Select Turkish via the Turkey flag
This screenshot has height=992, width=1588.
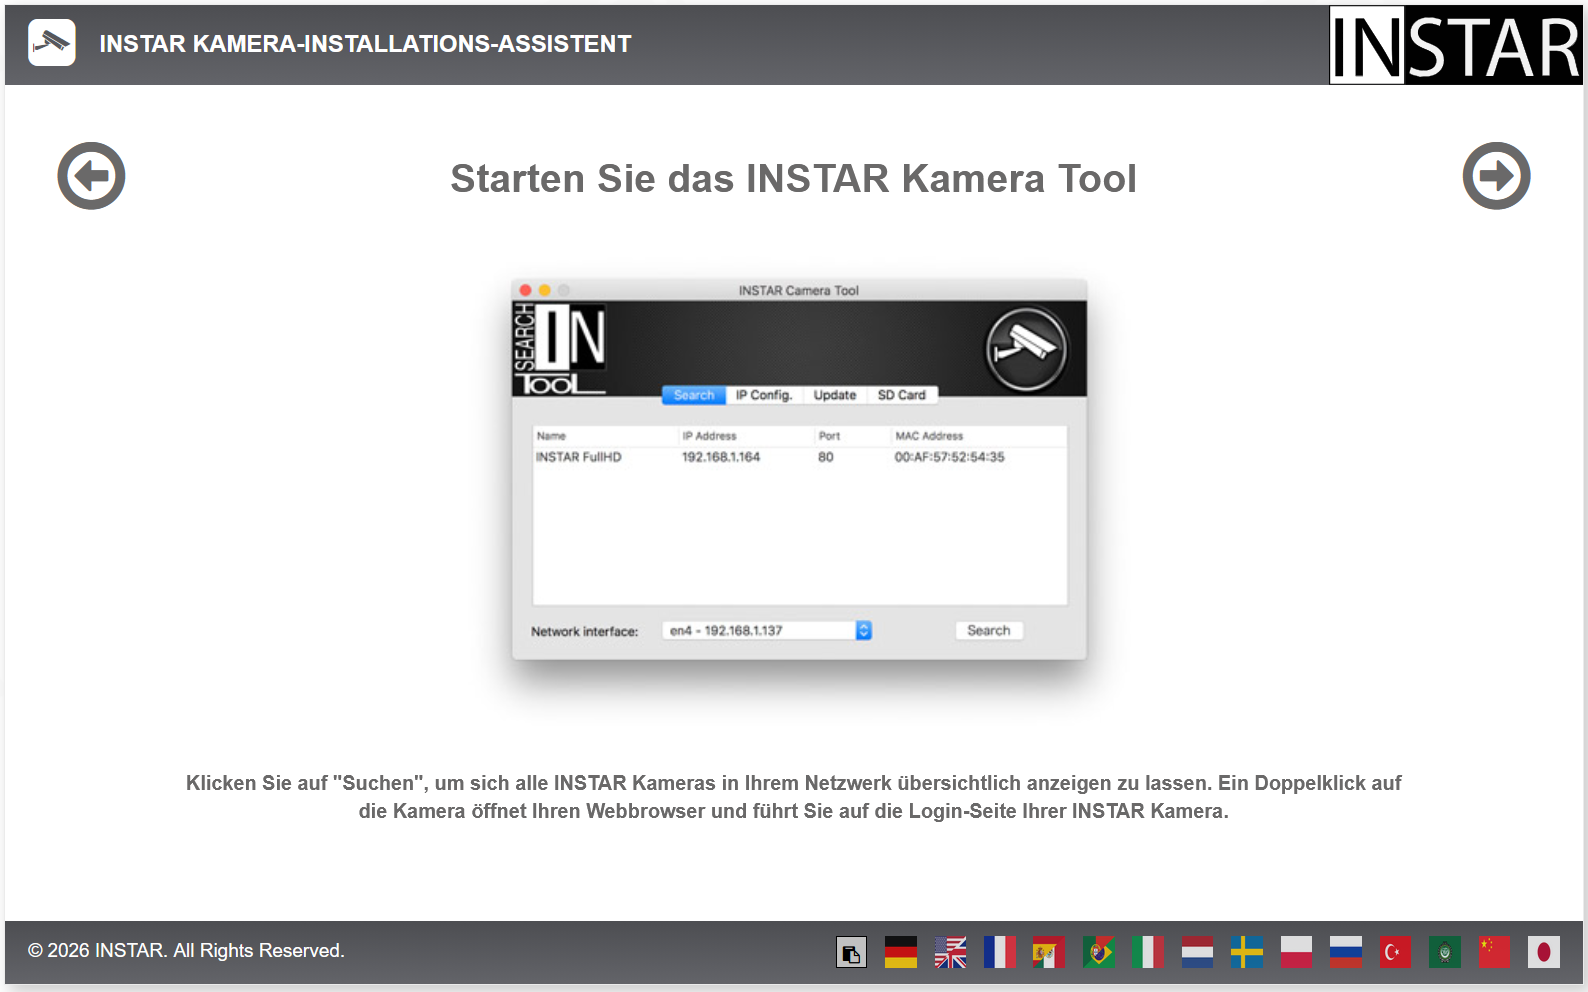pos(1396,952)
